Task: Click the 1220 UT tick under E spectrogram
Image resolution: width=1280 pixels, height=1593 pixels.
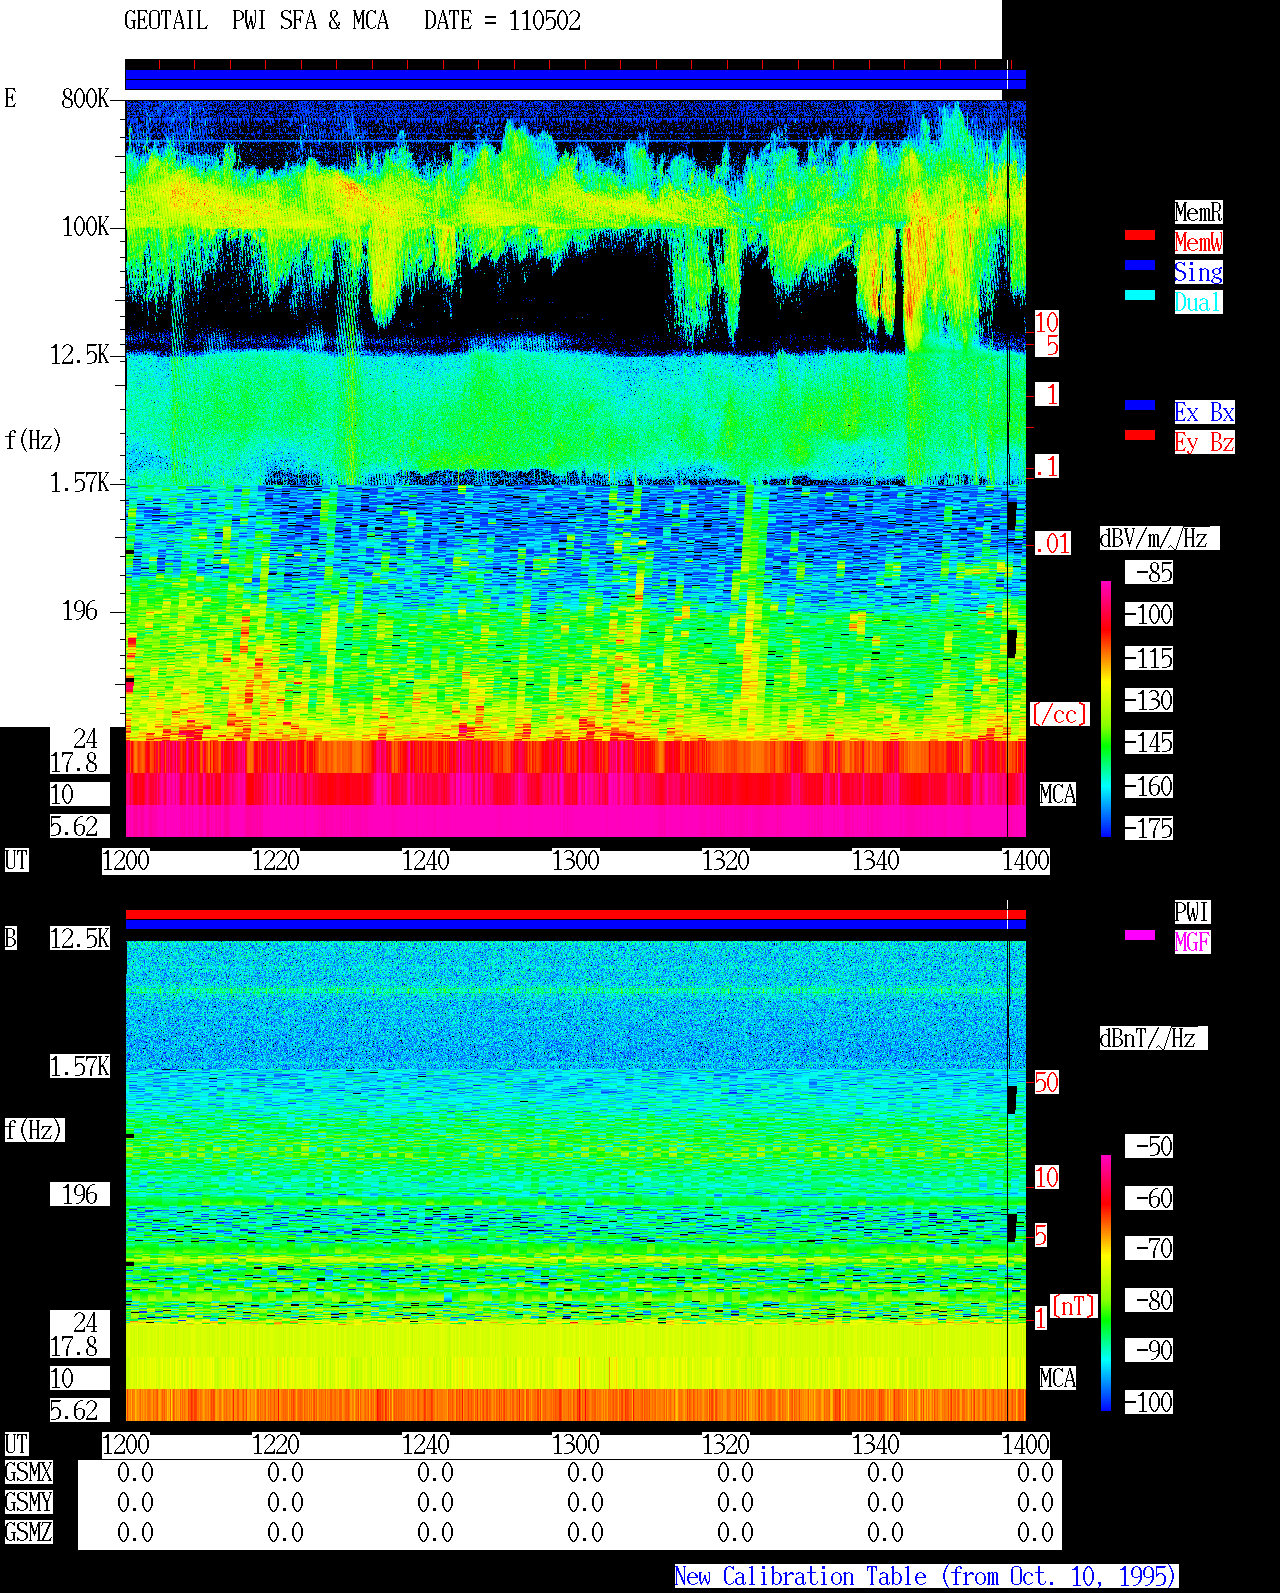Action: [276, 861]
